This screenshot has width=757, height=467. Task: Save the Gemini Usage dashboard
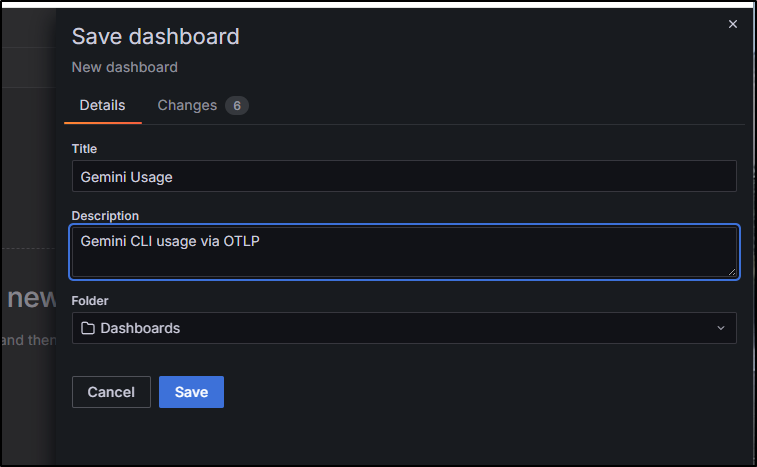click(191, 392)
